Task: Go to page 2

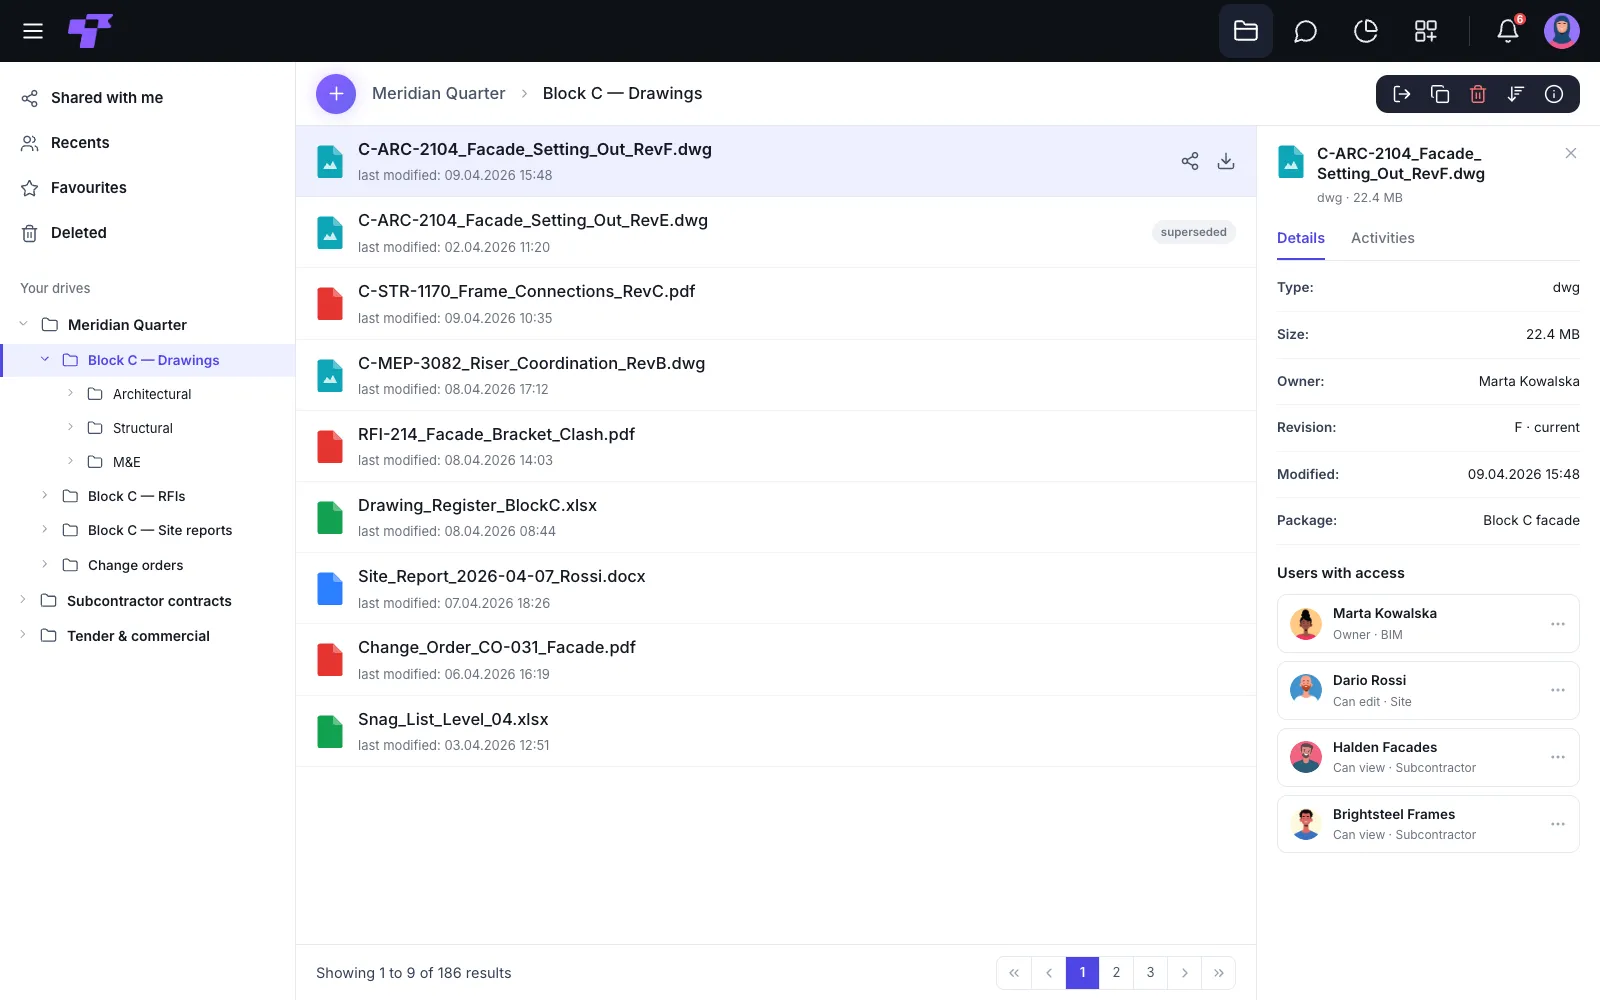Action: pos(1116,973)
